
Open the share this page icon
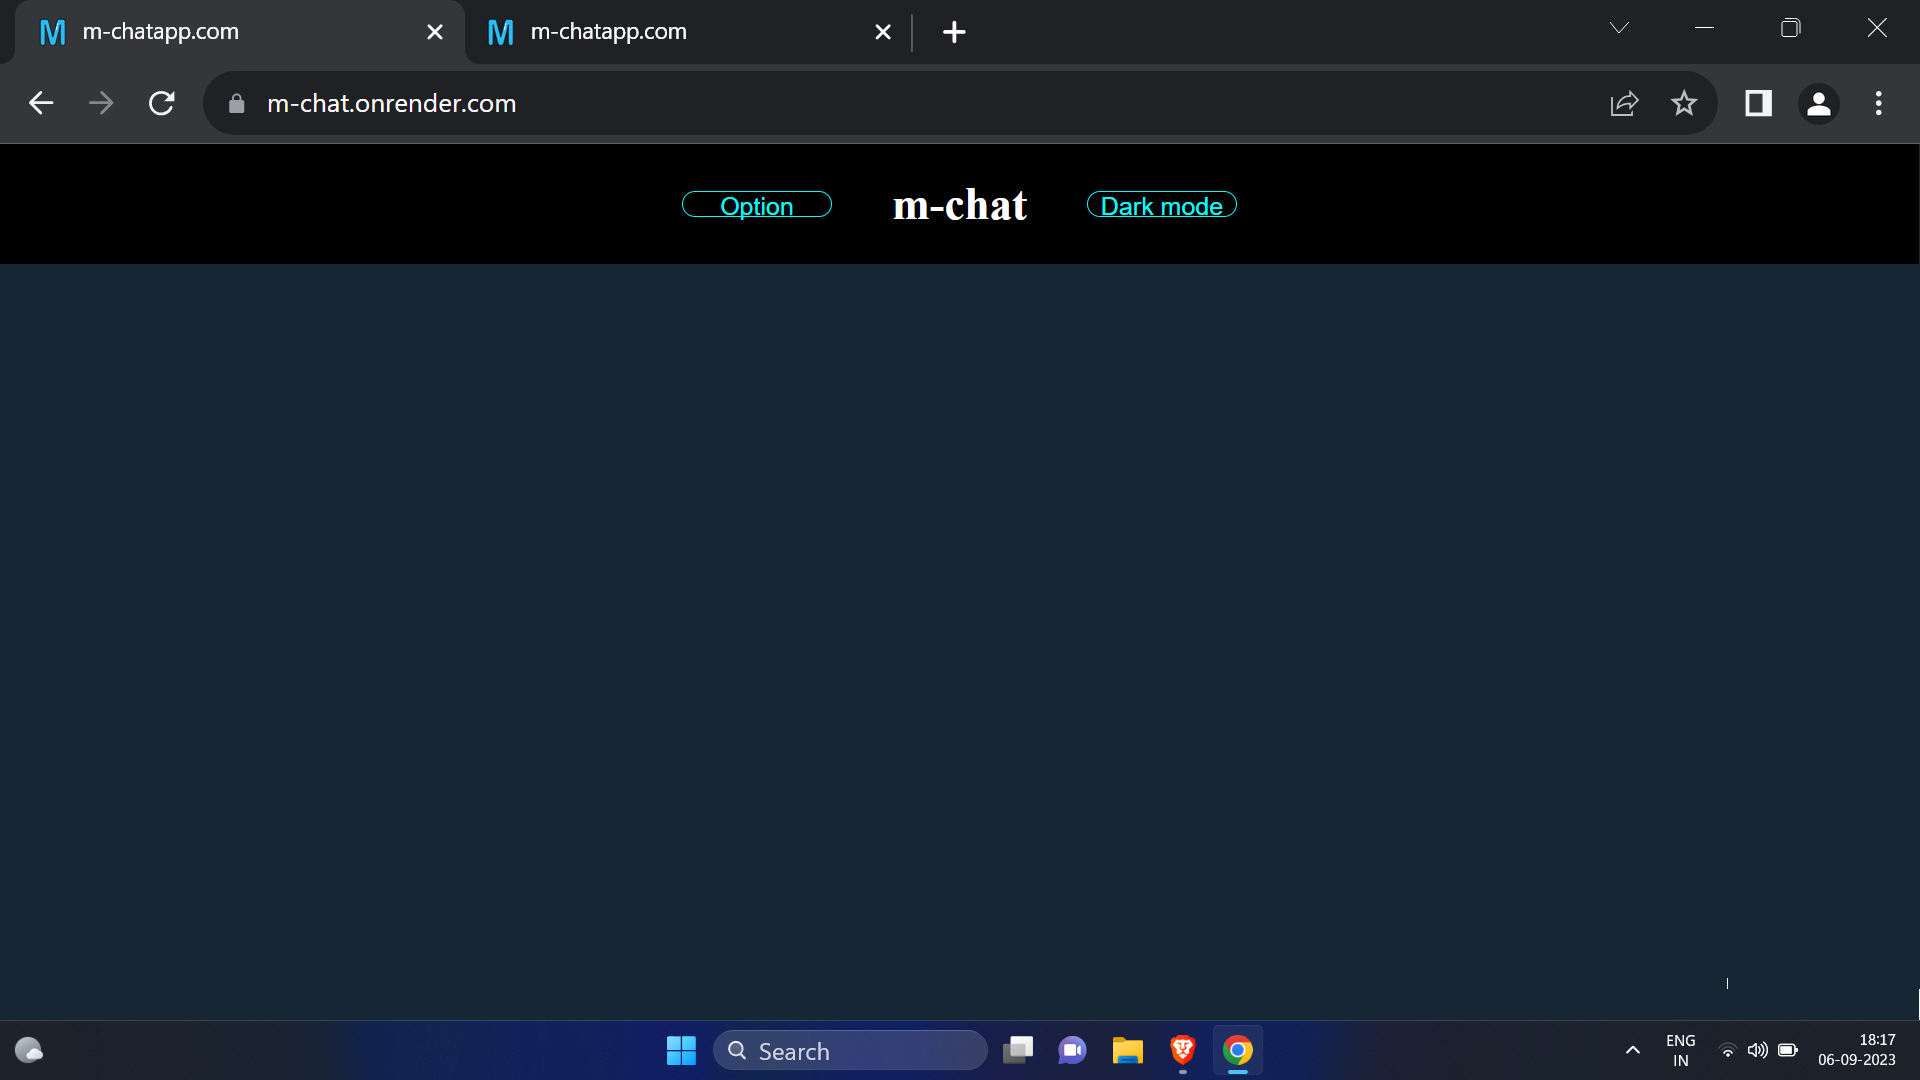point(1624,103)
